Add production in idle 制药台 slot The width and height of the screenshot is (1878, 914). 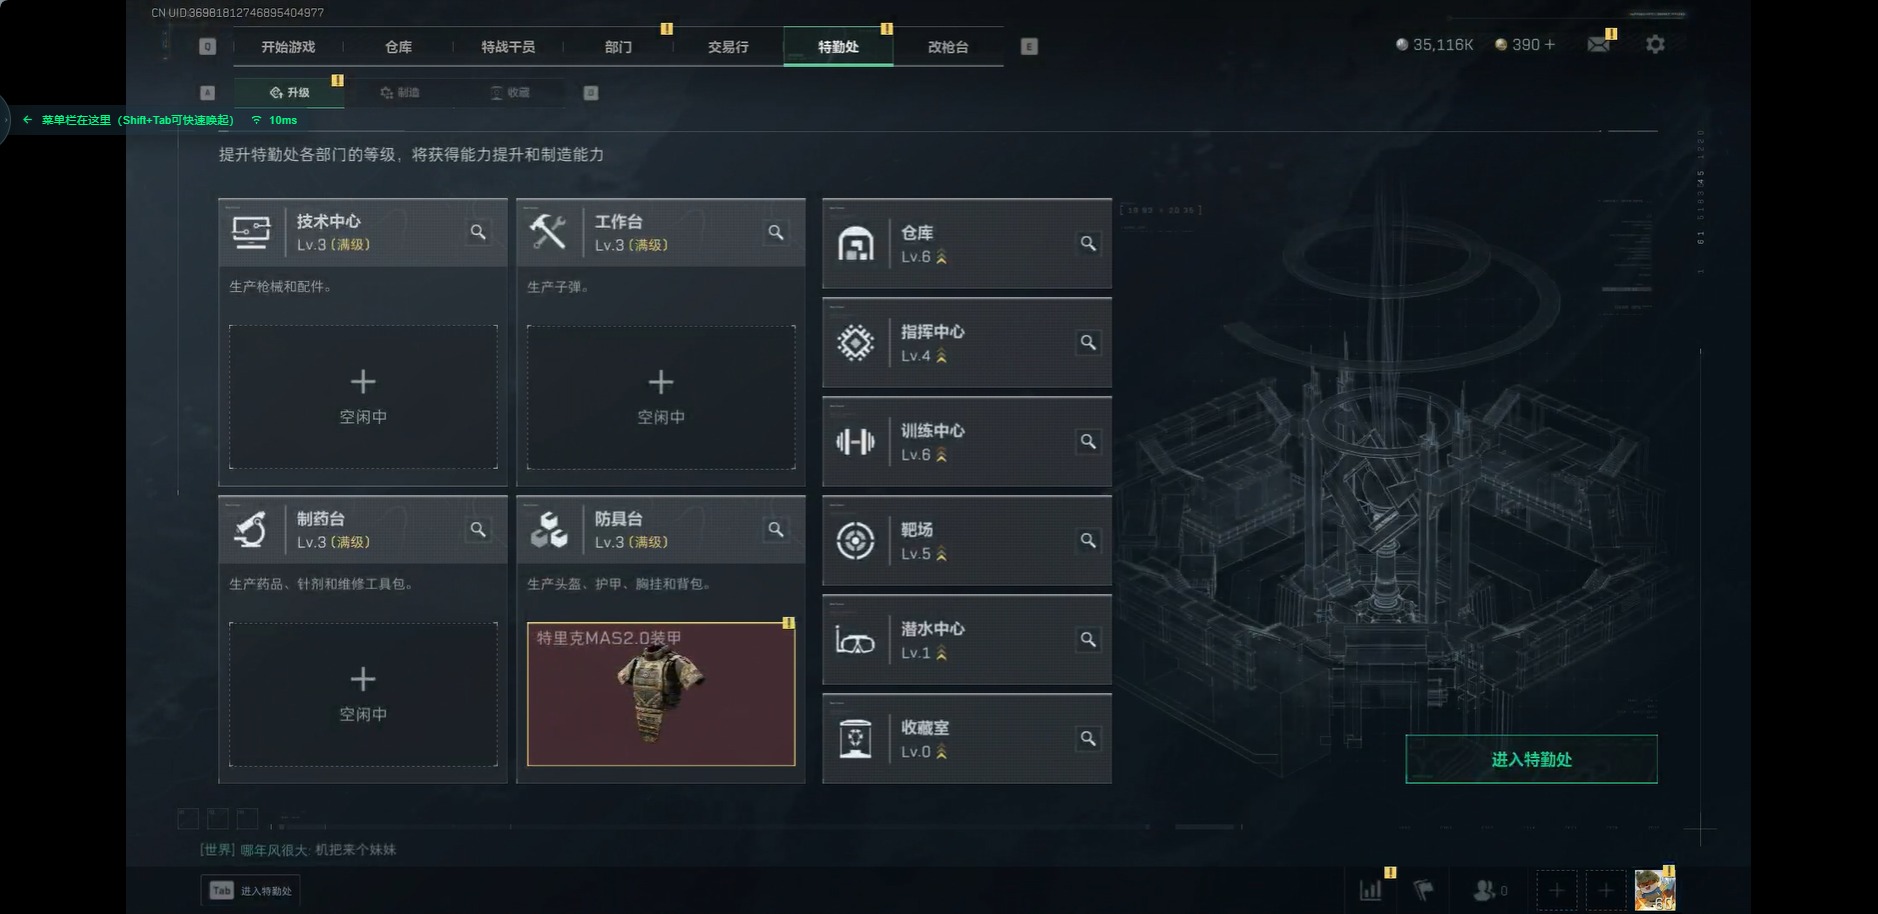(363, 694)
